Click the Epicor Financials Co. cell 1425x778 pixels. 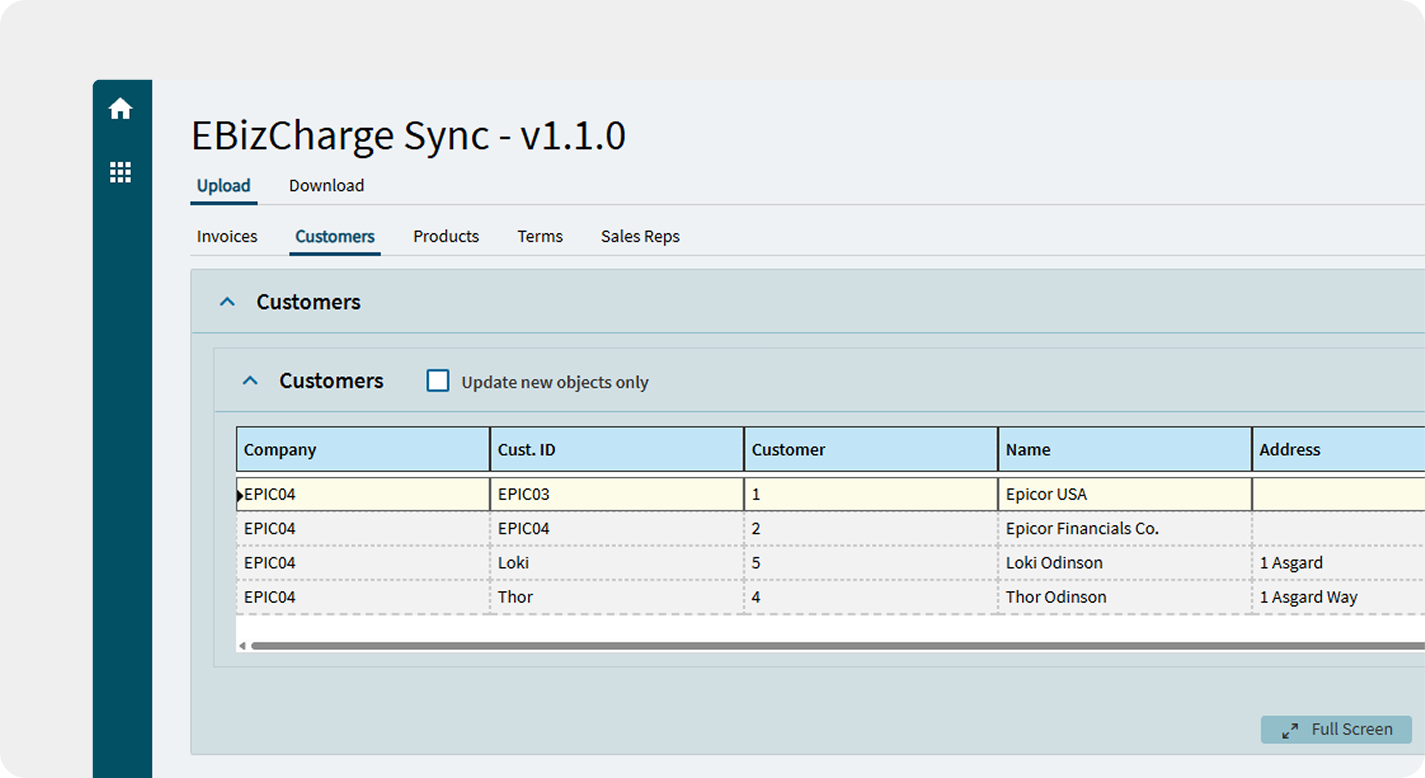coord(1125,528)
